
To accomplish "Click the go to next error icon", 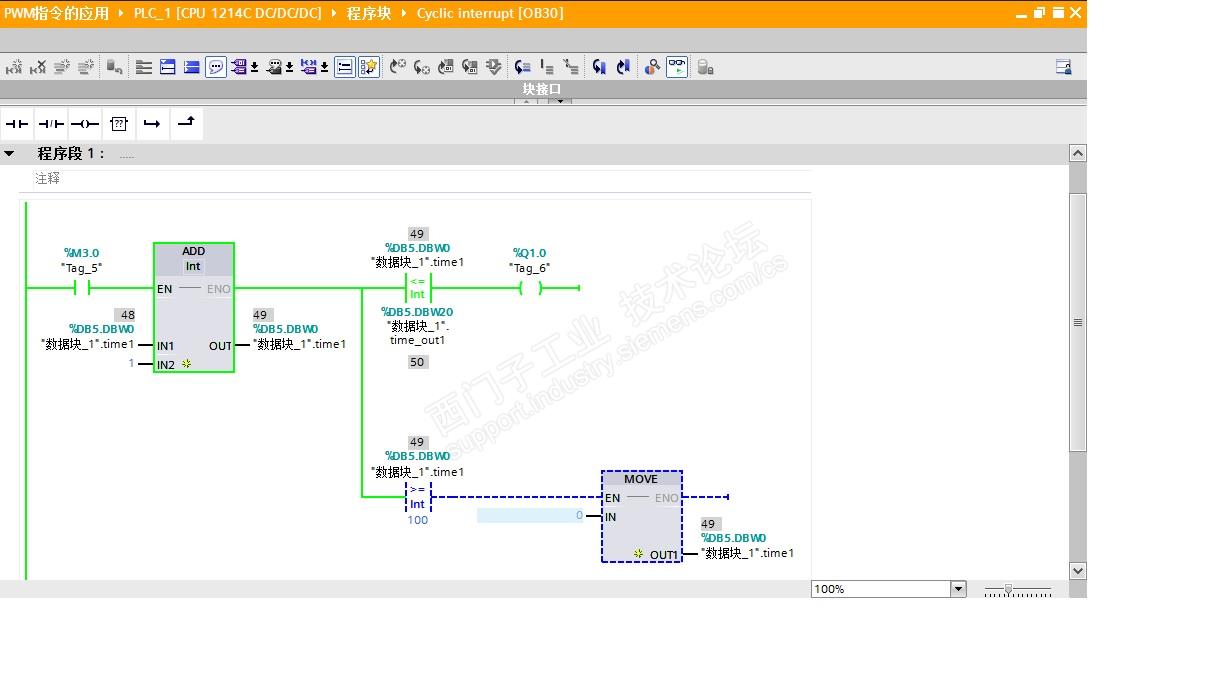I will (x=398, y=67).
